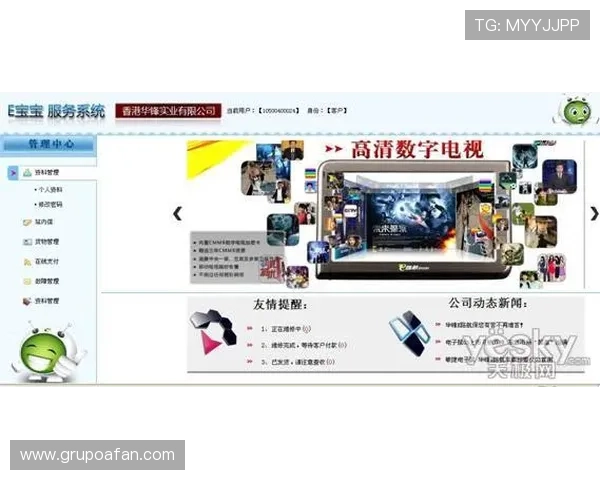This screenshot has width=600, height=480.
Task: Click X-shaped graphic beside 公司动态新闻
Action: [x=409, y=334]
